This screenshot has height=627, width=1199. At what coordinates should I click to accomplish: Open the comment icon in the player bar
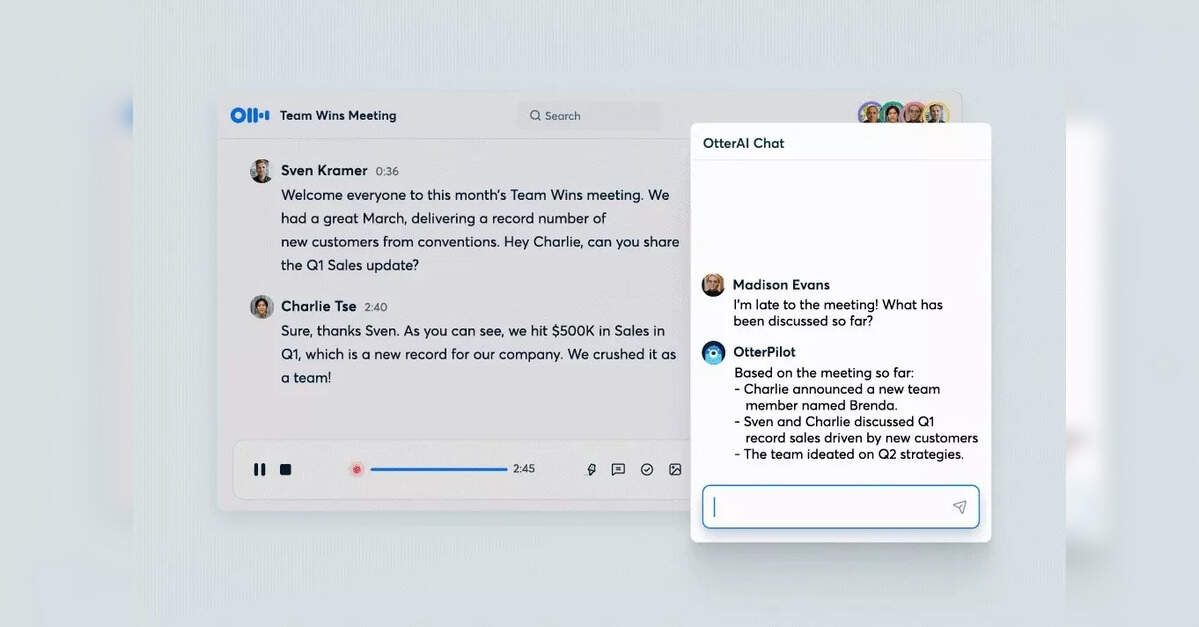pyautogui.click(x=619, y=469)
